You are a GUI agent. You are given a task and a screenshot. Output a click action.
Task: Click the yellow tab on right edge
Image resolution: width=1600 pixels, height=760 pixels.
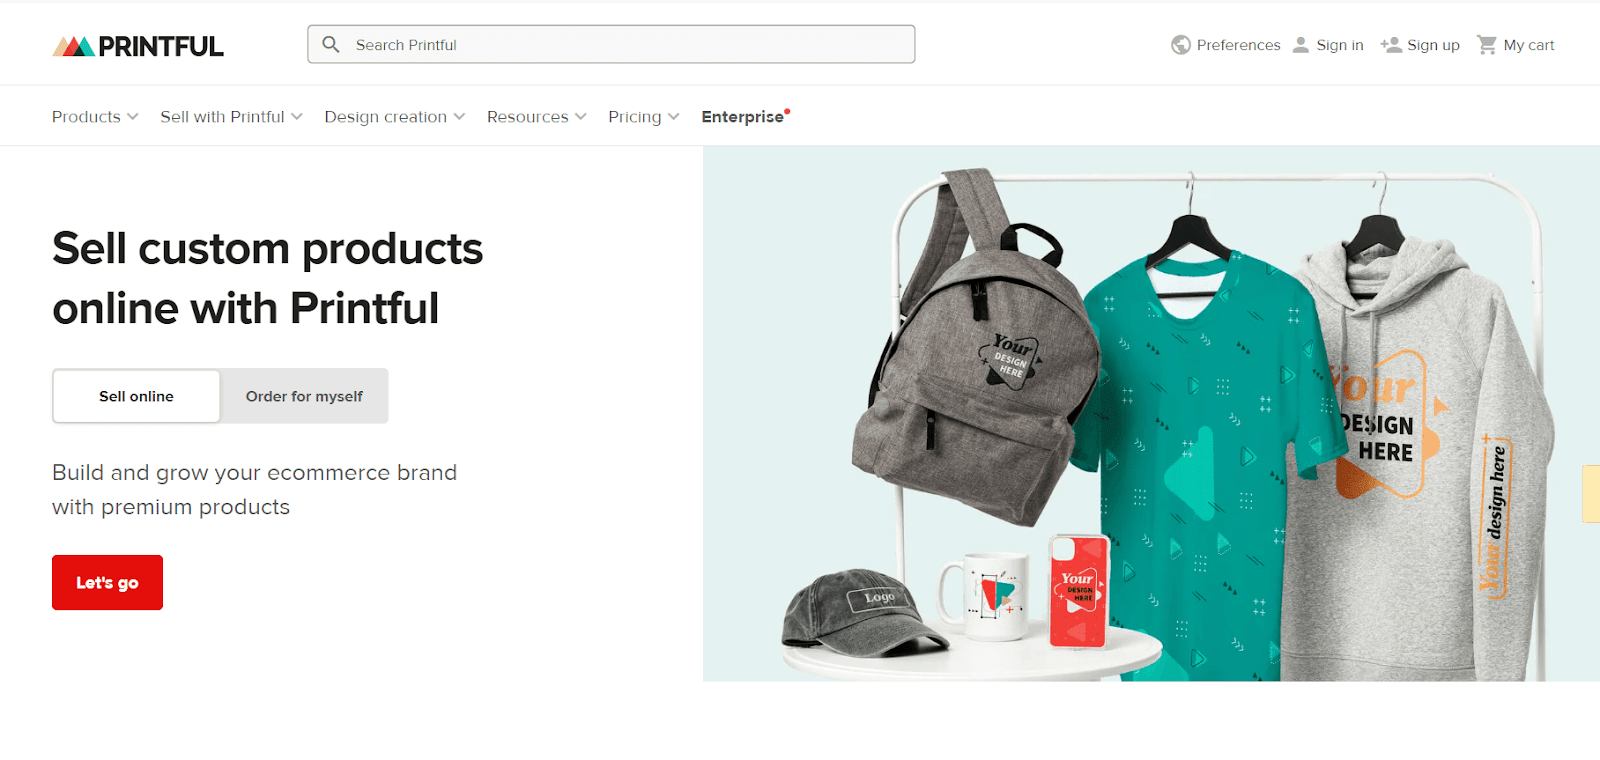(x=1591, y=493)
